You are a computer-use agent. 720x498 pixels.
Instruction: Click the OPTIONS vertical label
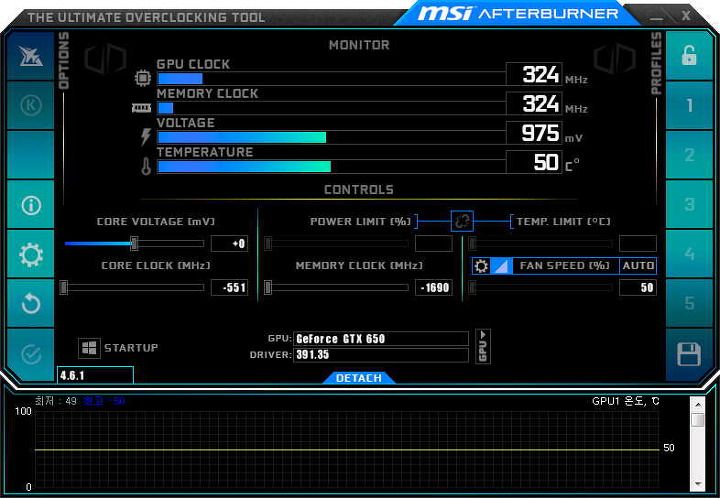coord(63,60)
